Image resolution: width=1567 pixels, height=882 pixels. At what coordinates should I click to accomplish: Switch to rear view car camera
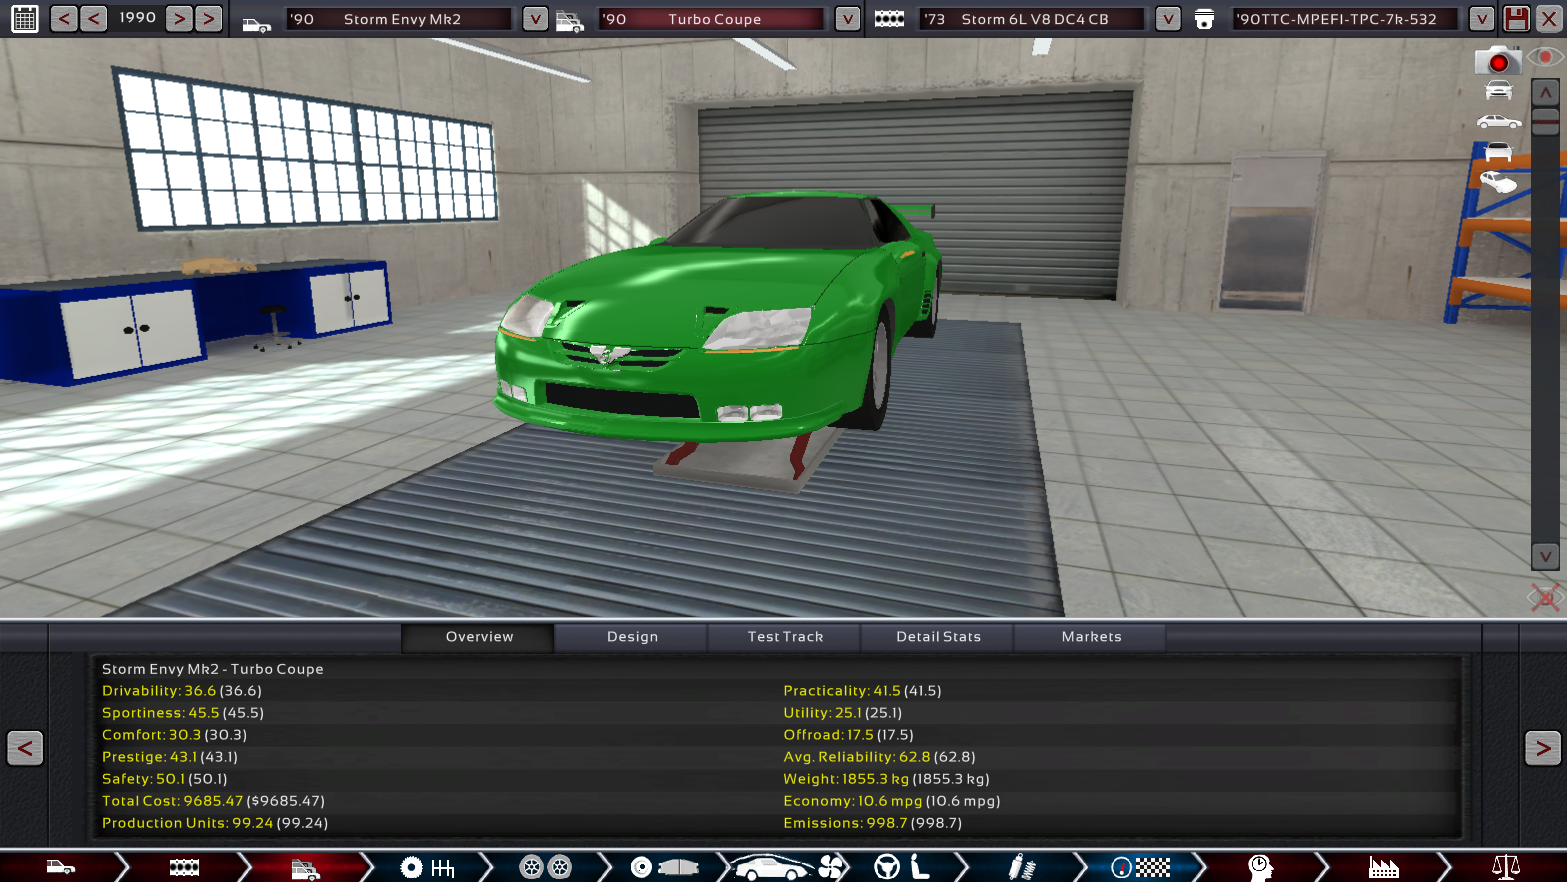pyautogui.click(x=1498, y=152)
